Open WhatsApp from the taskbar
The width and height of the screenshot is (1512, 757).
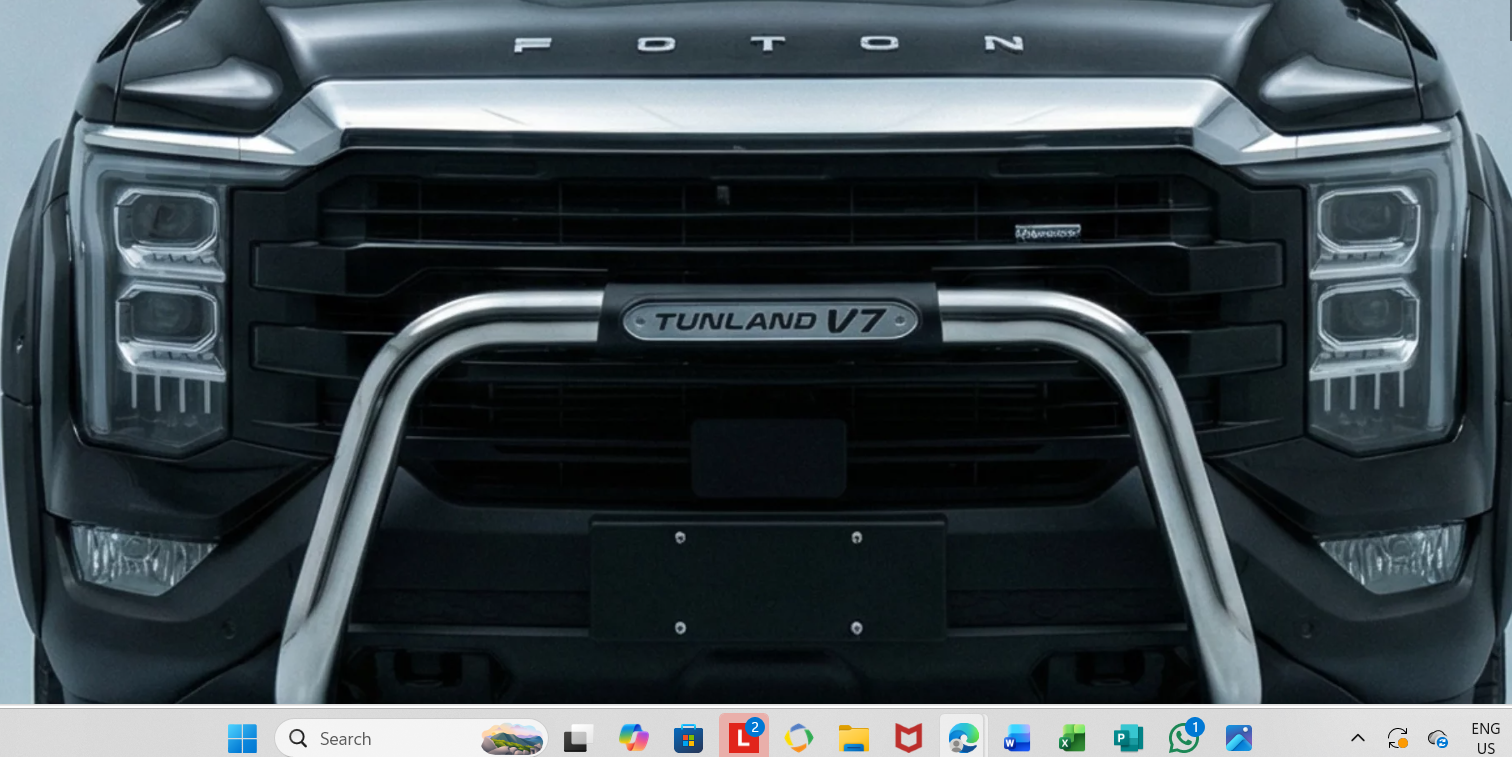1184,737
